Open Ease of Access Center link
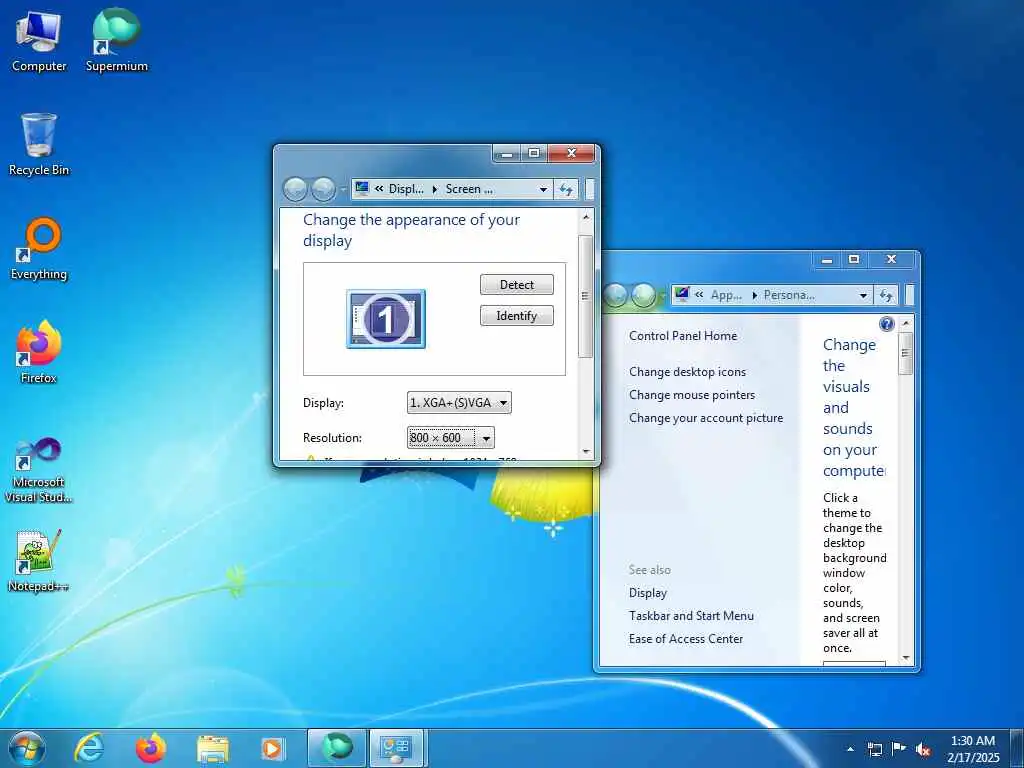This screenshot has height=768, width=1024. tap(686, 639)
